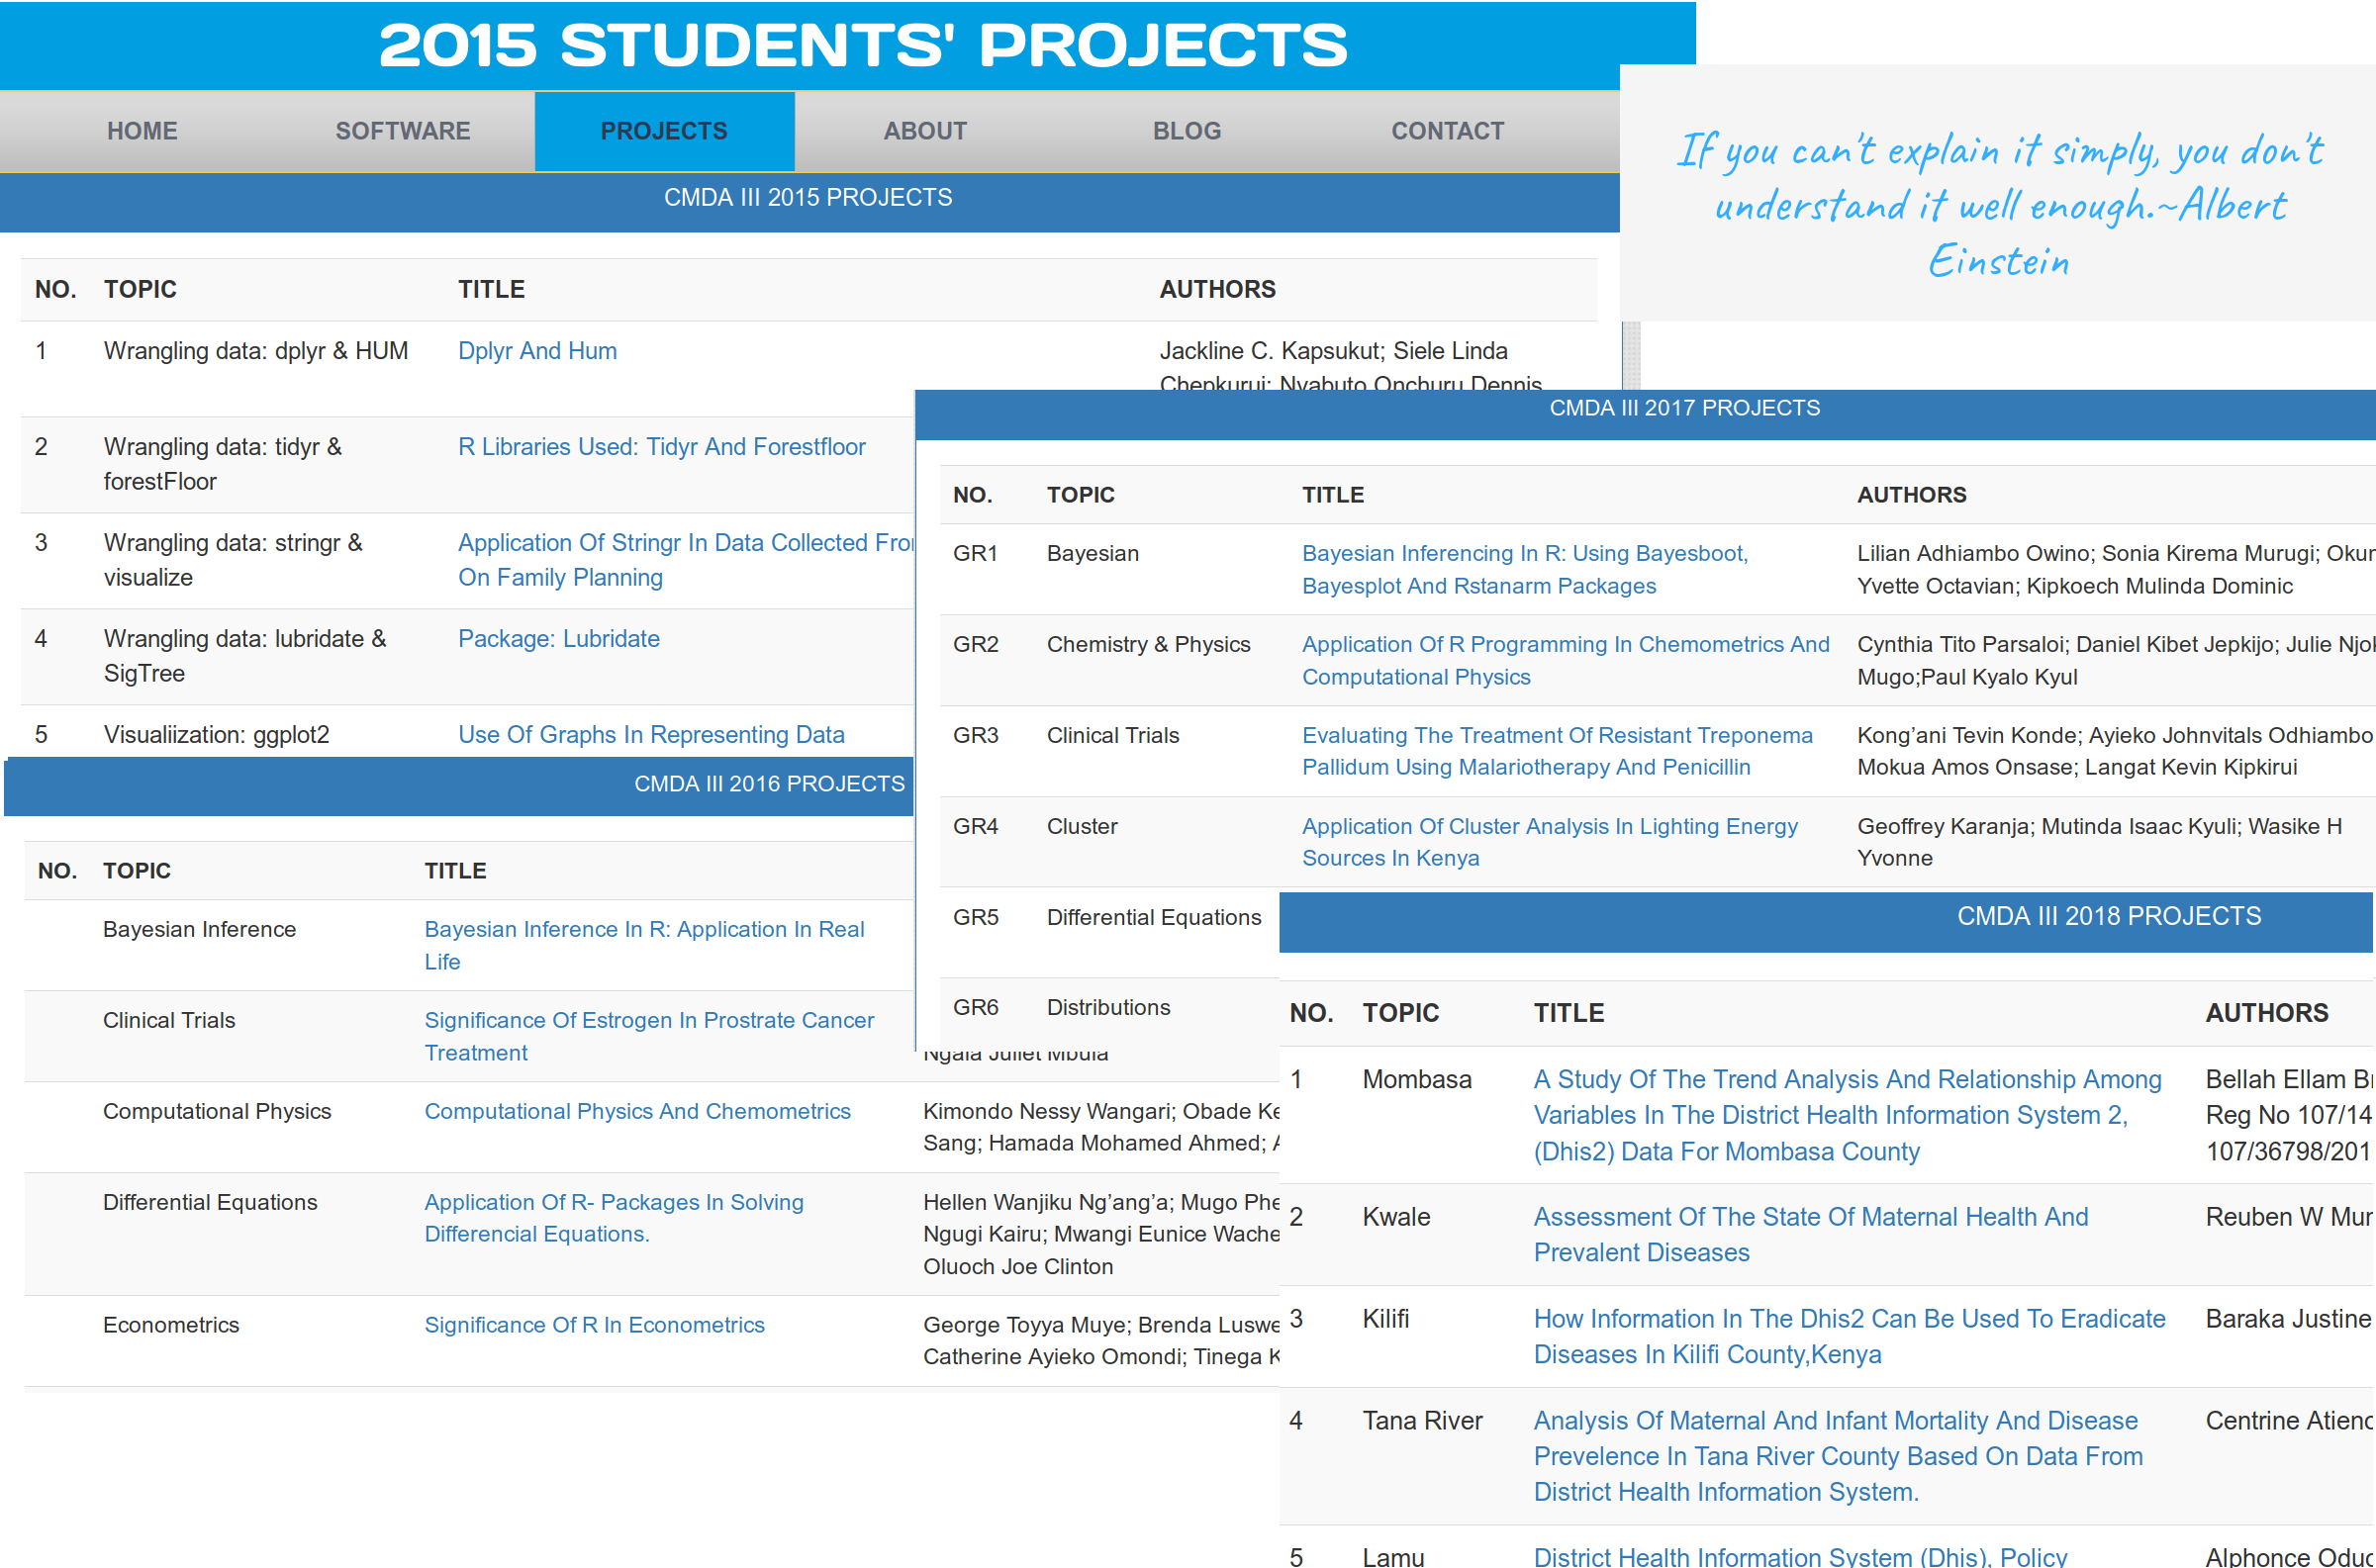The height and width of the screenshot is (1568, 2376).
Task: Click the 'Hellen Wanjiku Ng'ang'a' authors cell
Action: (x=1101, y=1234)
